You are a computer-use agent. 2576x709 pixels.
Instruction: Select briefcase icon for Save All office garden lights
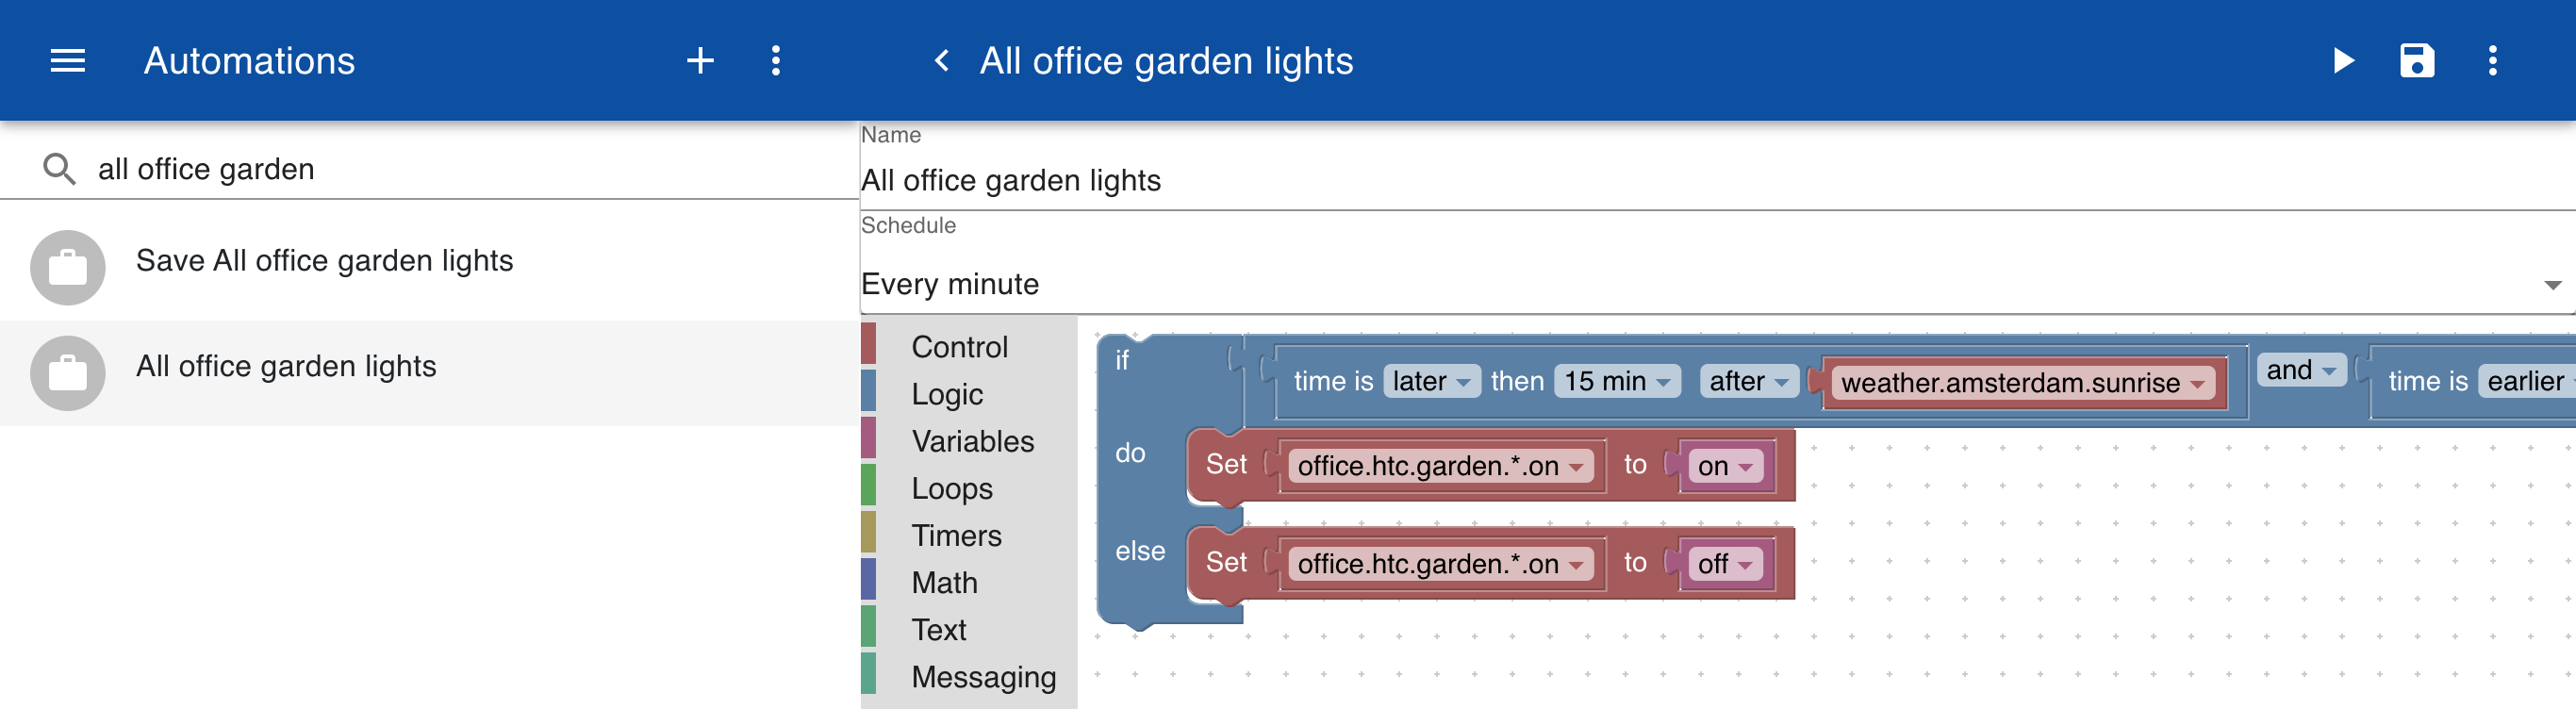click(x=67, y=267)
